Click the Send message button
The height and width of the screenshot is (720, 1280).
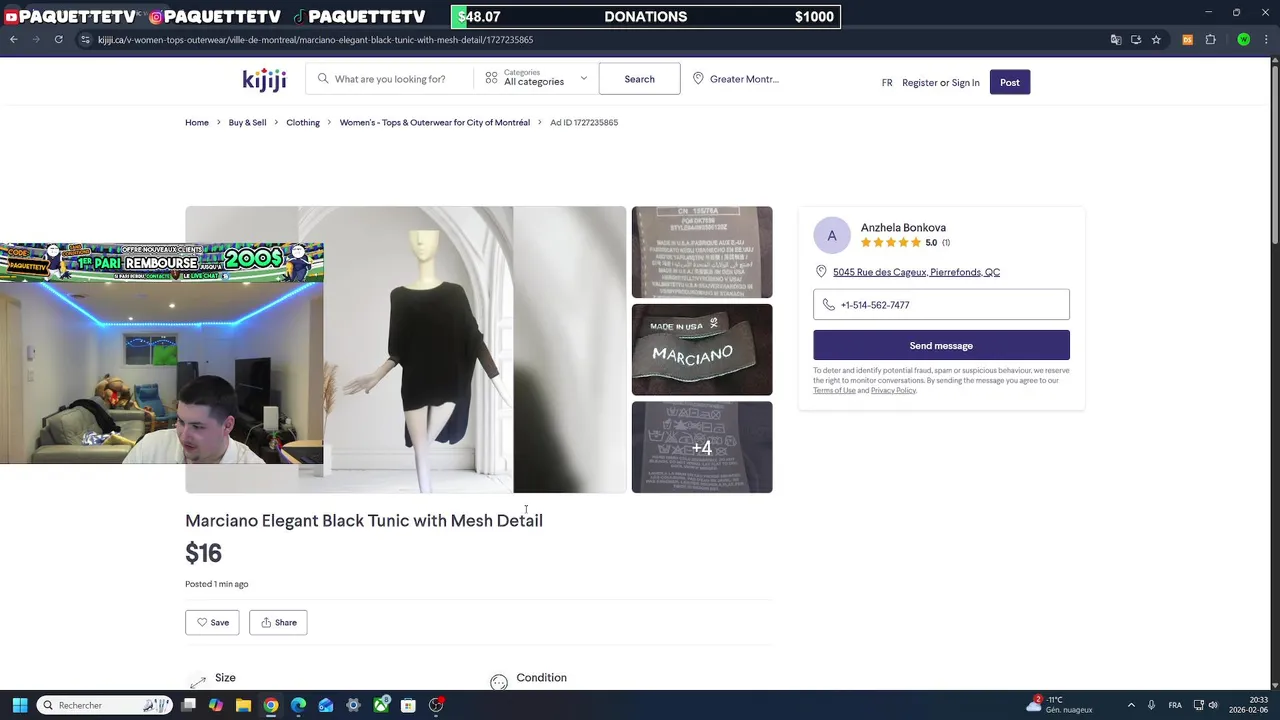(941, 345)
